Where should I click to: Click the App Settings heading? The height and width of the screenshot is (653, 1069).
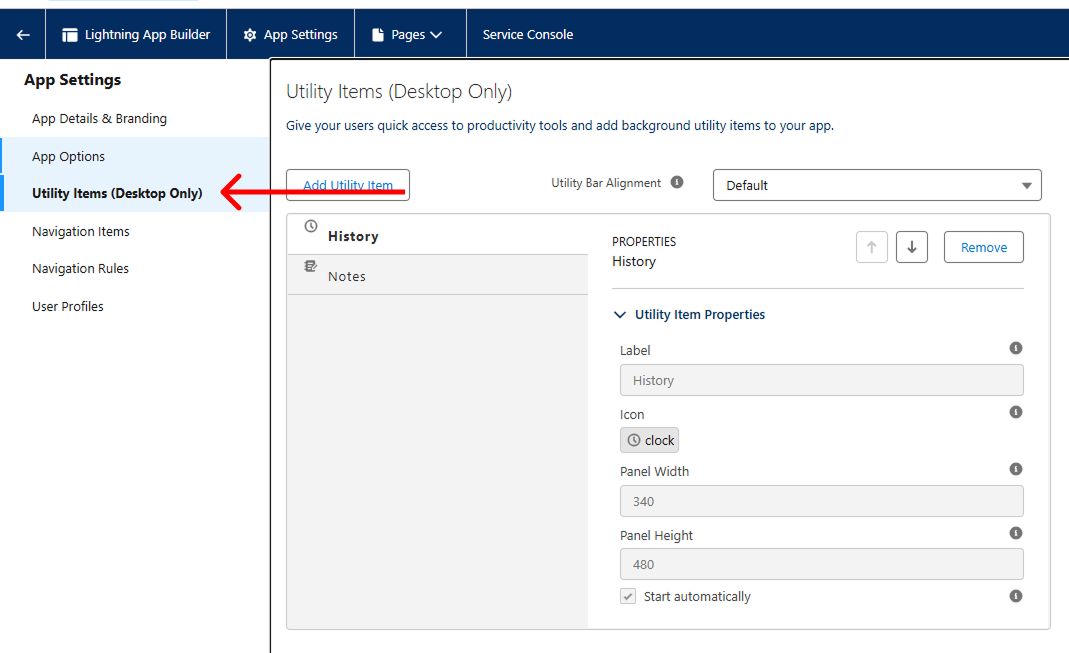click(72, 80)
